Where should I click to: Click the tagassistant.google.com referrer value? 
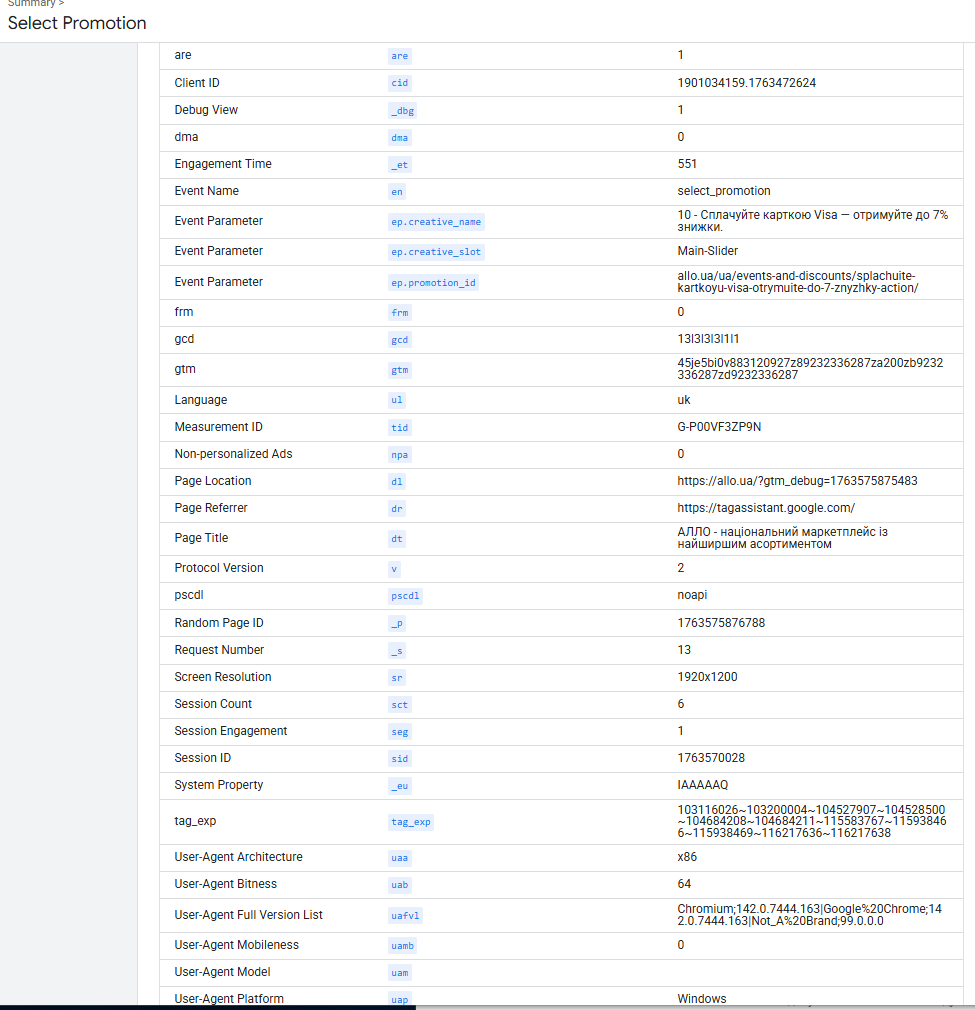[766, 508]
